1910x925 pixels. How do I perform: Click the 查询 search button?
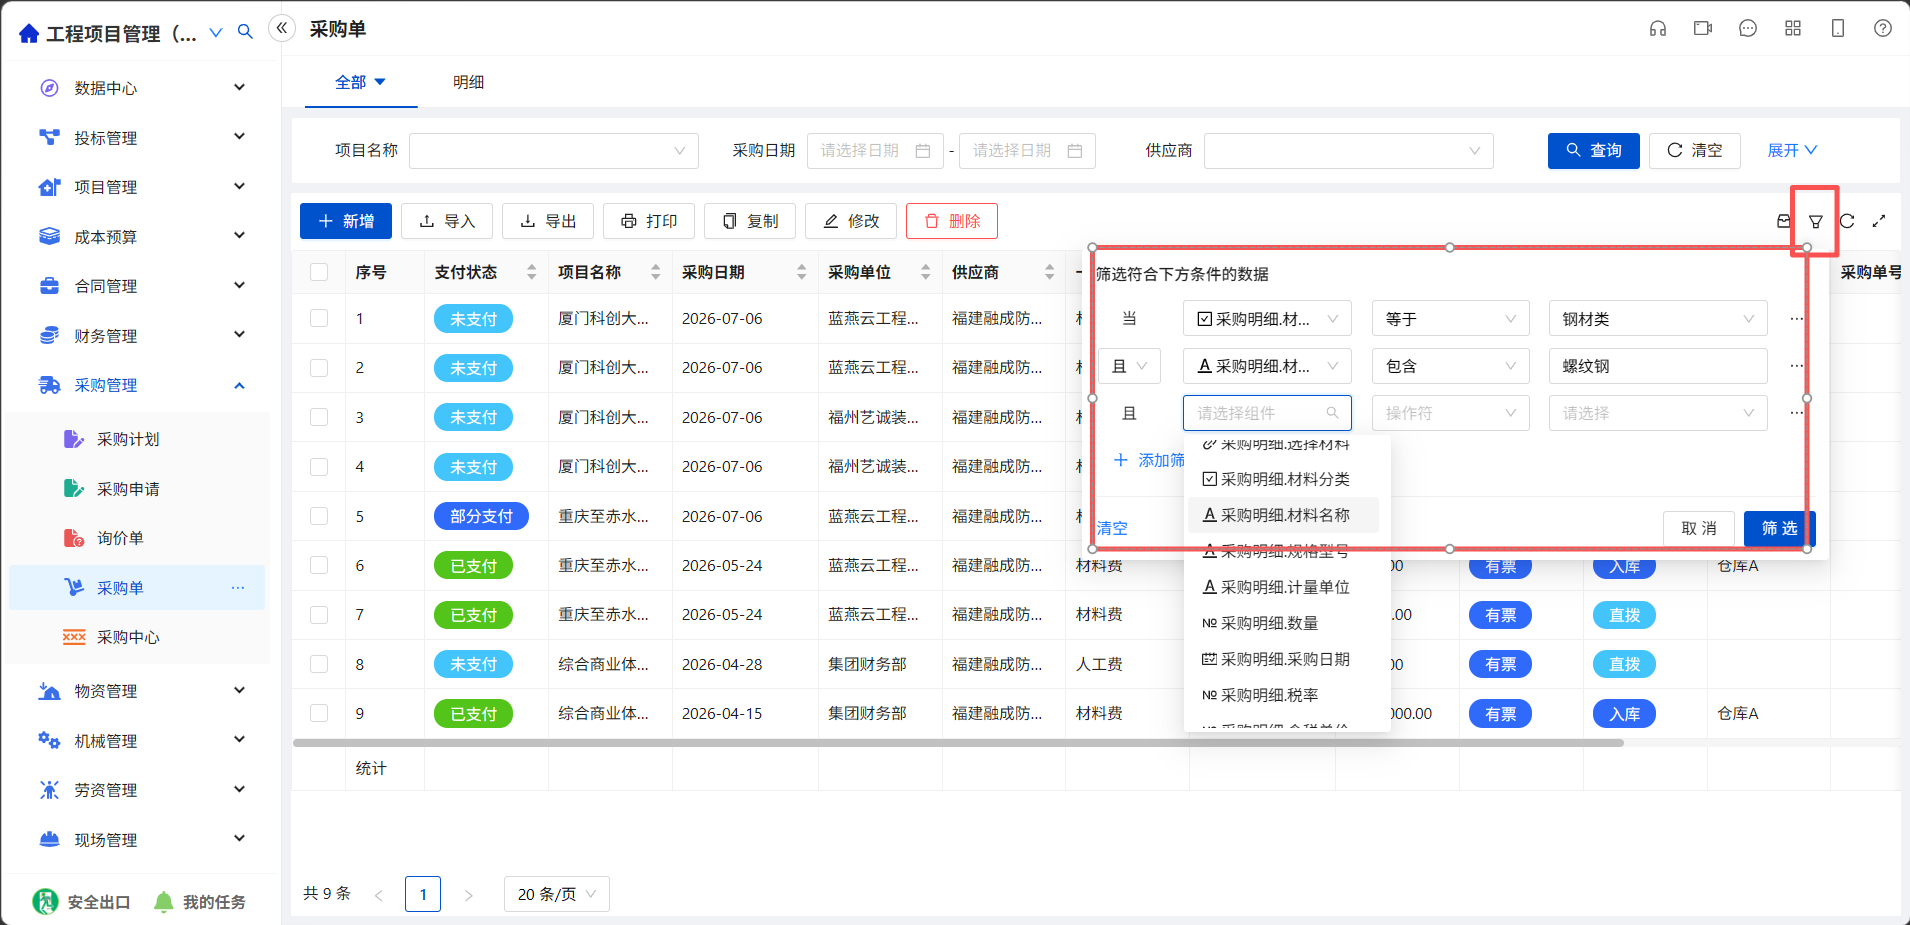tap(1594, 151)
